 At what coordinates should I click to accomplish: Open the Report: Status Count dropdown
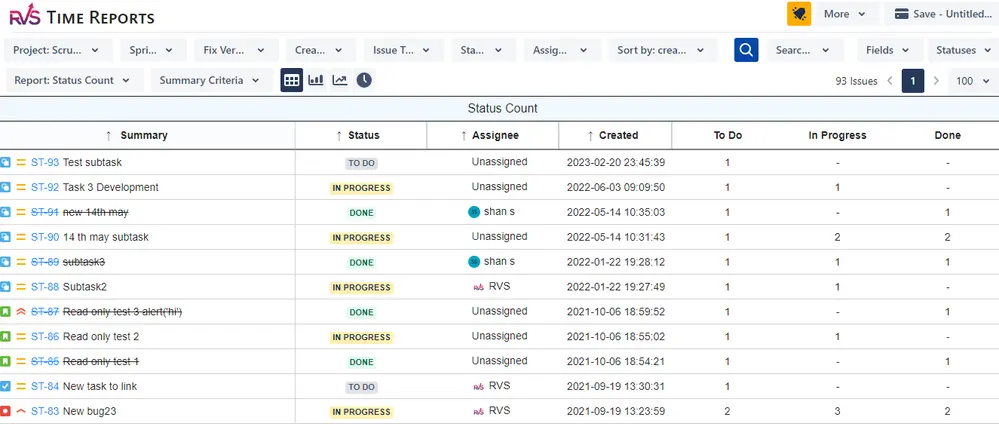[74, 80]
